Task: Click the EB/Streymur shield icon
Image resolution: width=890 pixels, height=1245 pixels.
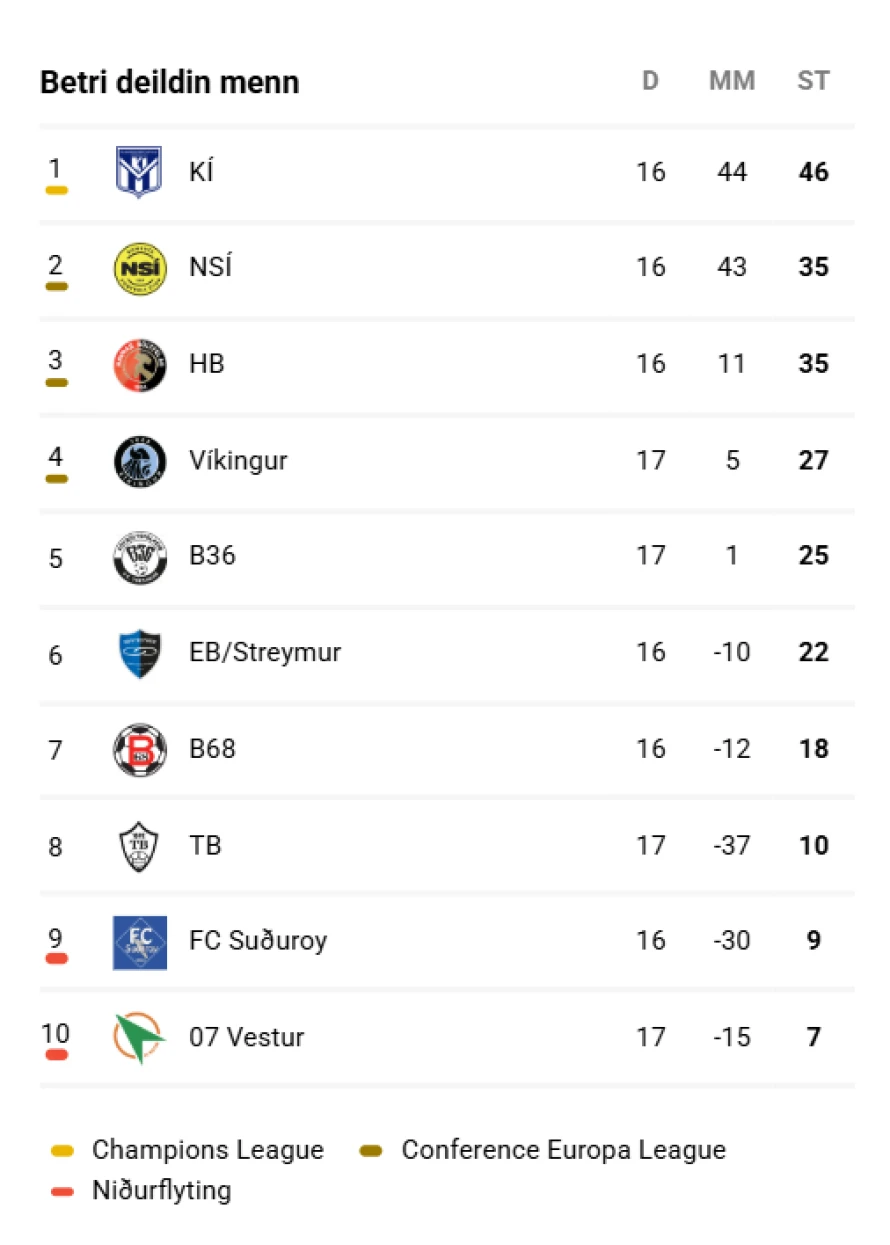Action: 139,653
